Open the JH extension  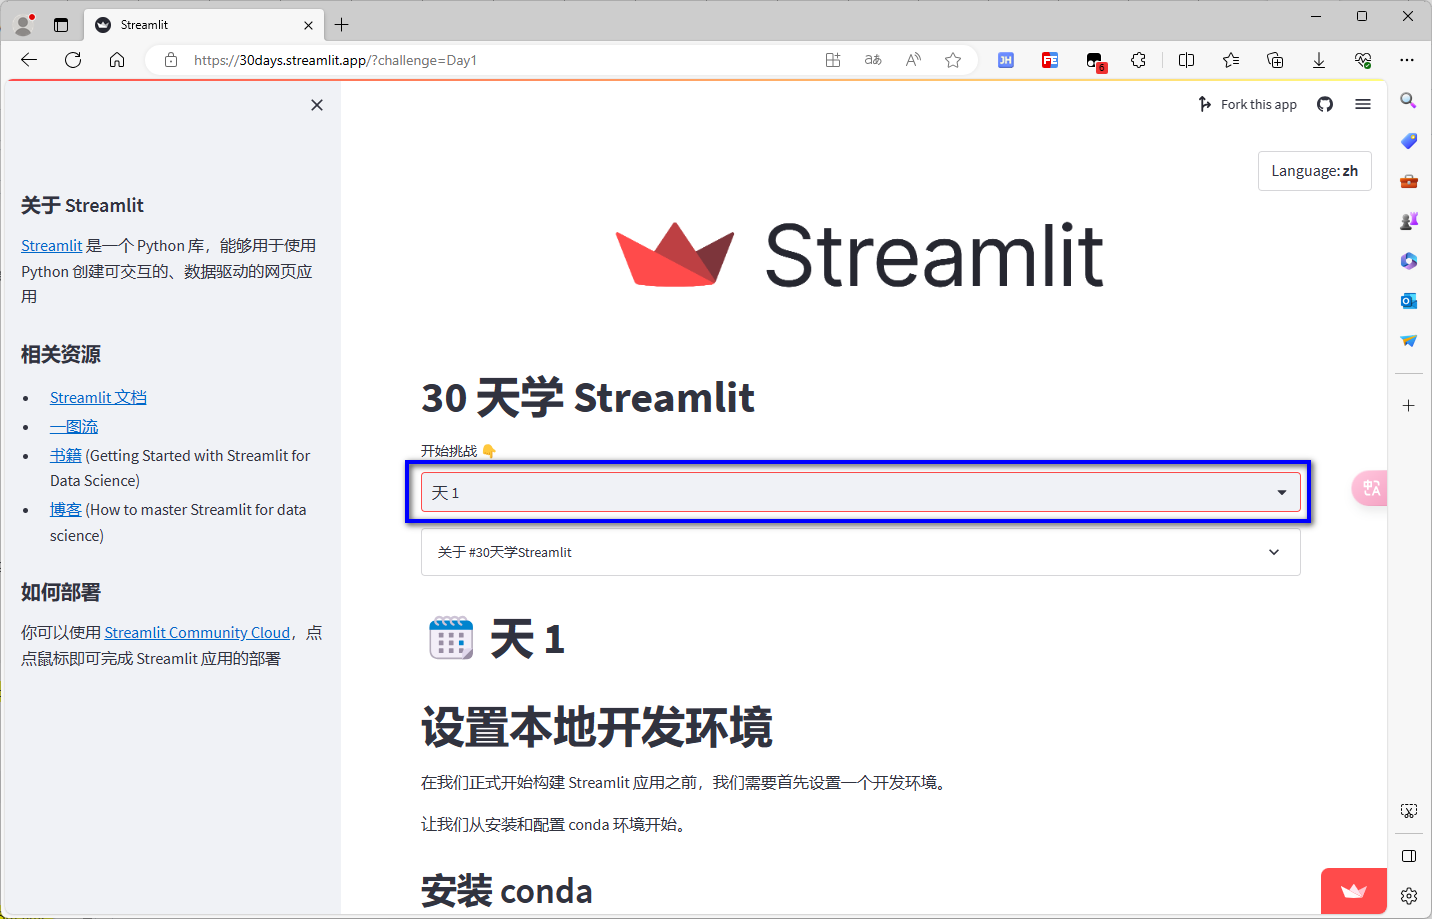[x=1006, y=60]
